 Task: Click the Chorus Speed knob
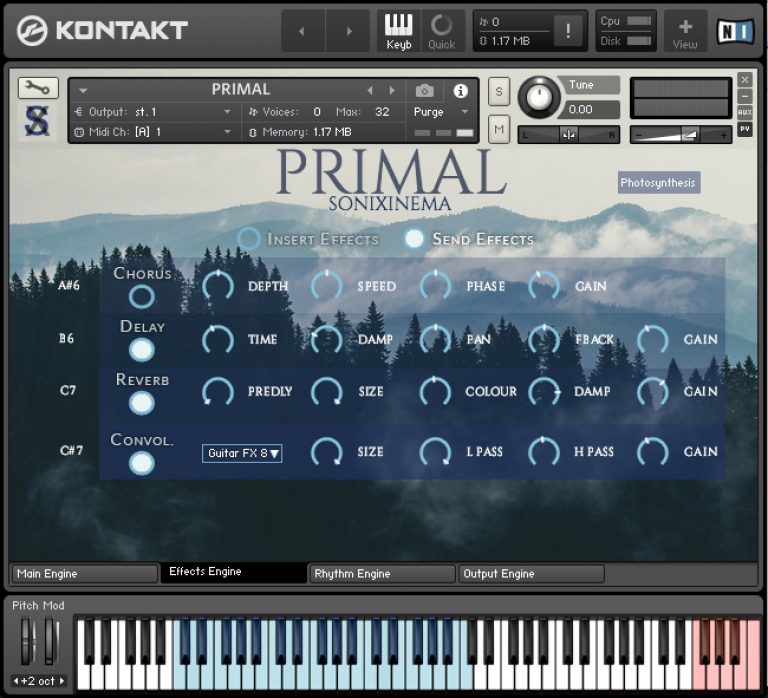tap(327, 286)
